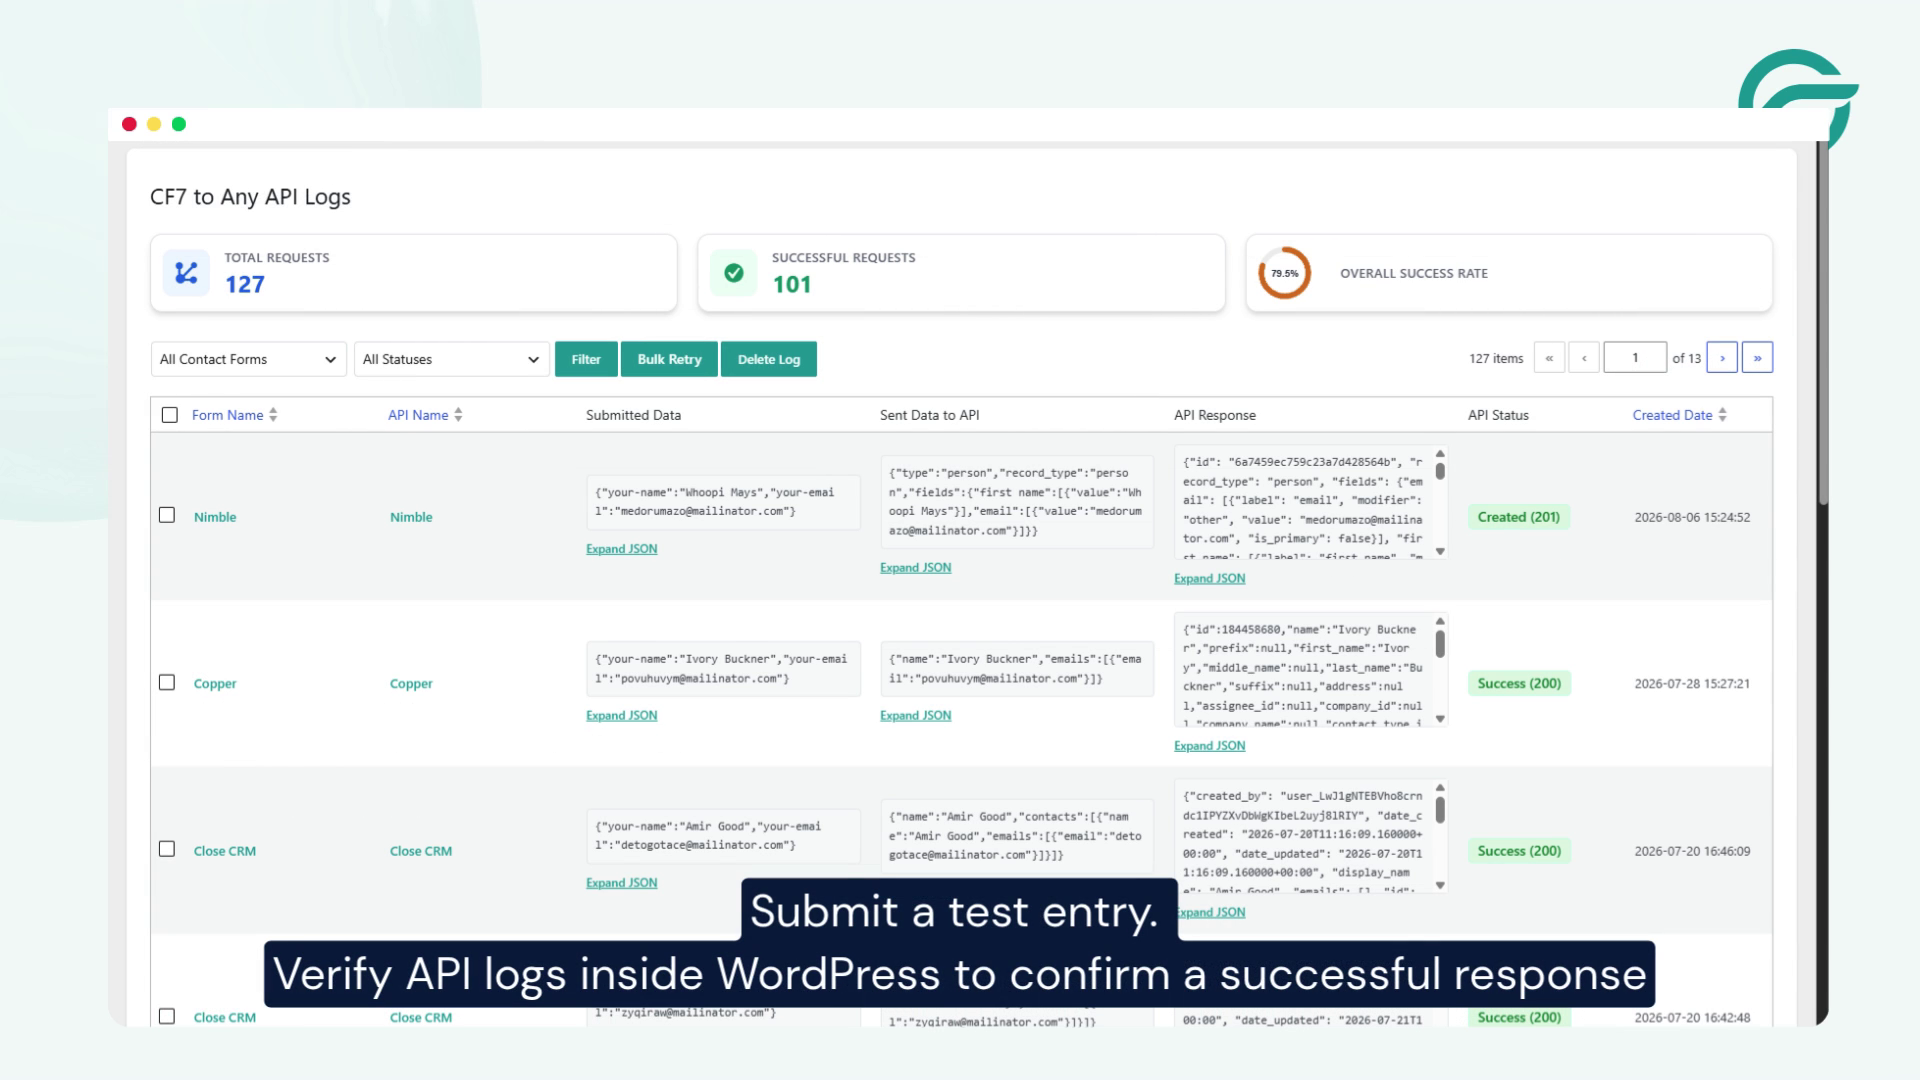The height and width of the screenshot is (1080, 1920).
Task: Click the Successful Requests checkmark icon
Action: [x=733, y=273]
